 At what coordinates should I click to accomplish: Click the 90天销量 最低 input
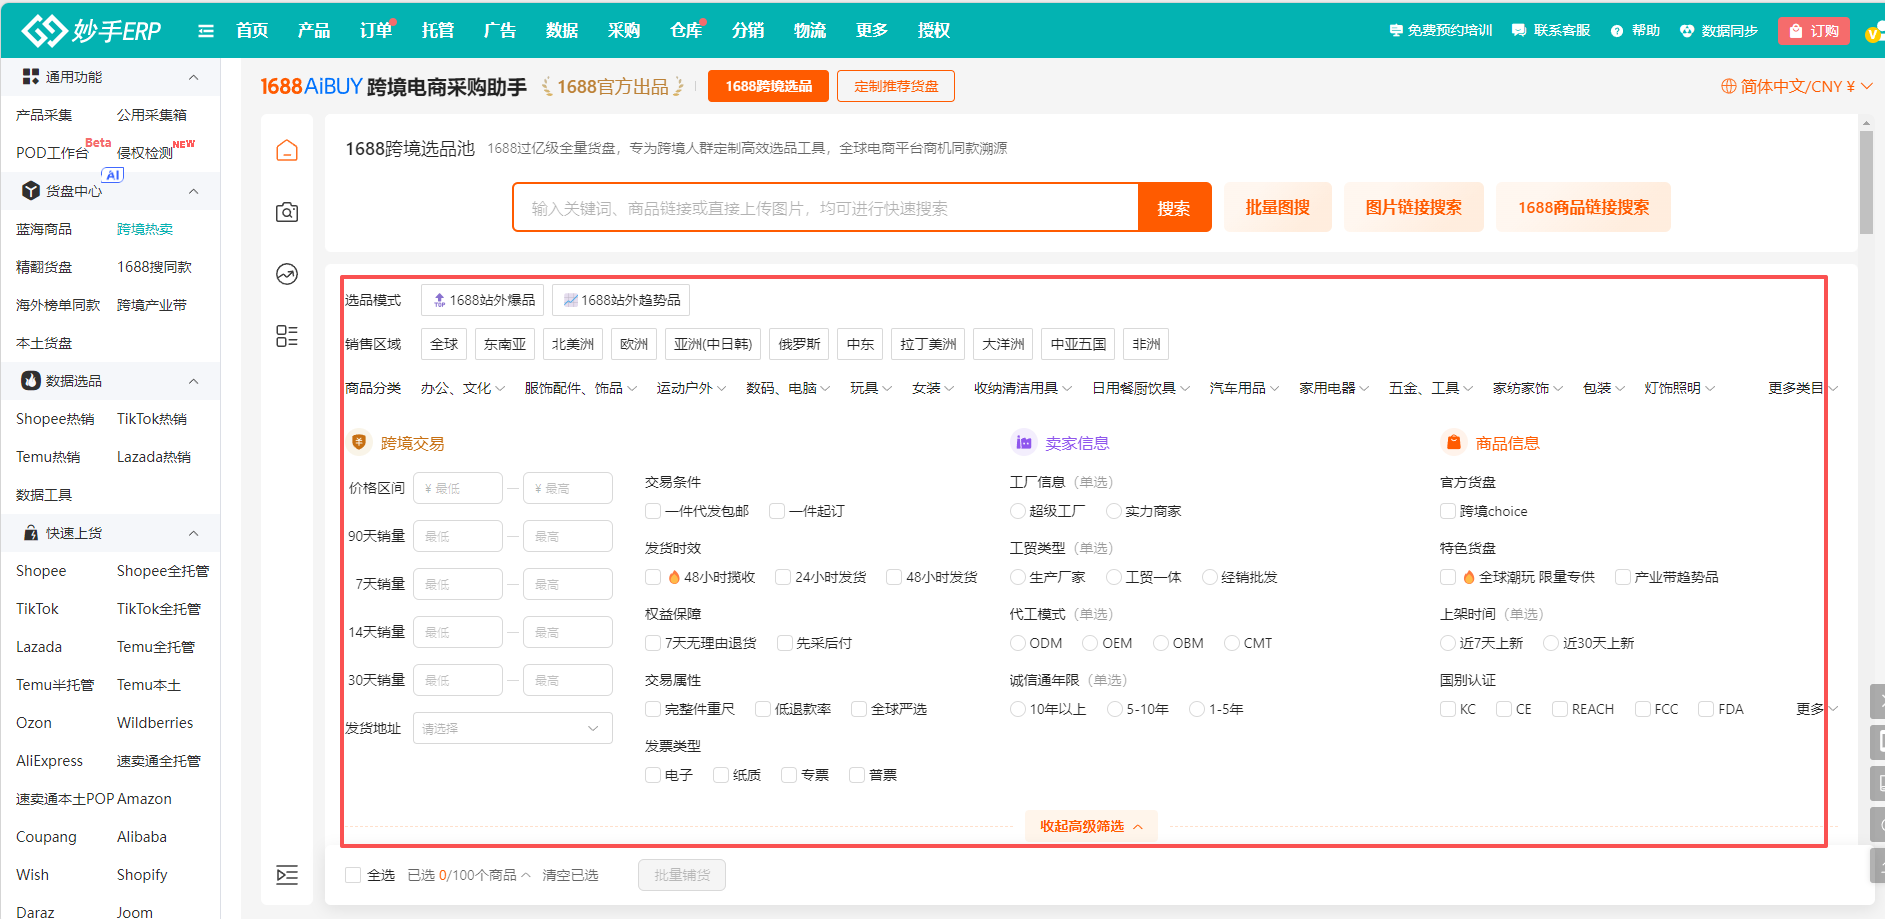click(458, 536)
